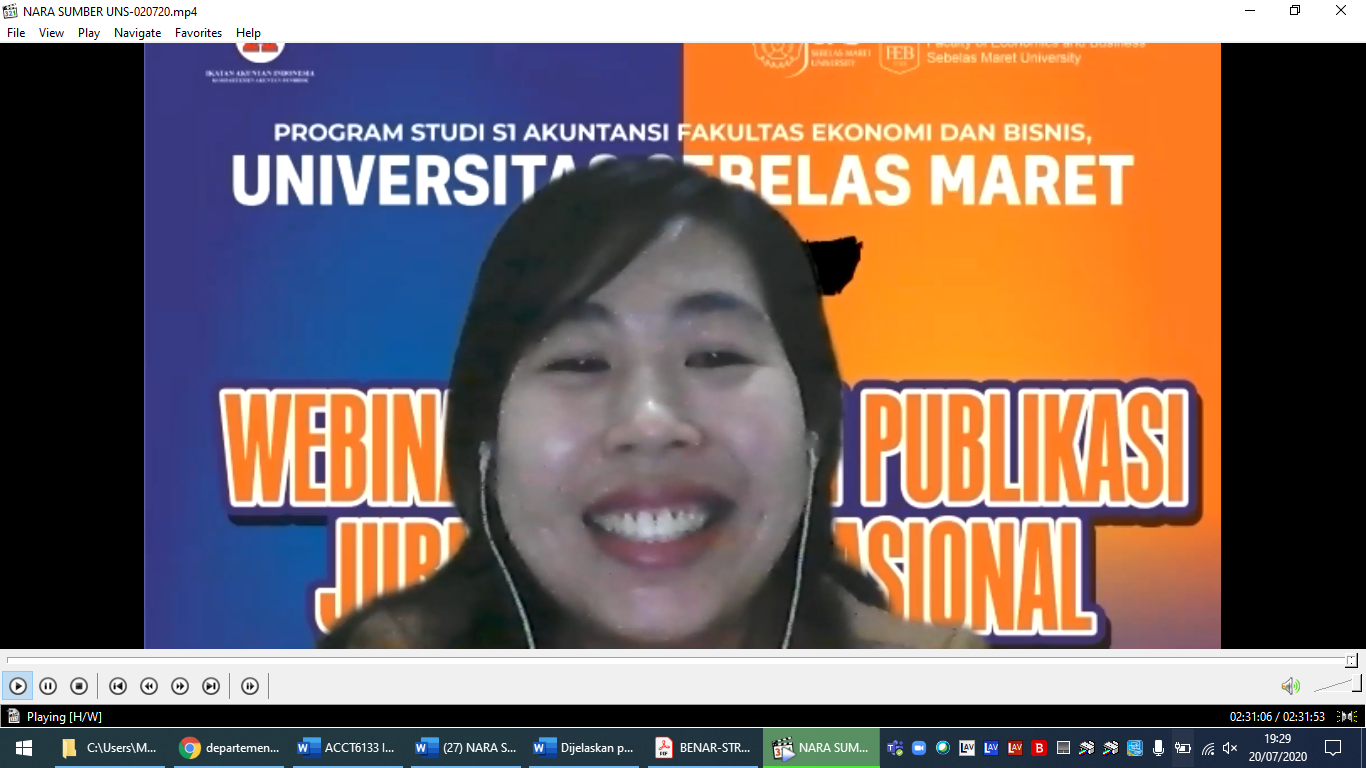
Task: Skip to the previous file
Action: point(118,686)
